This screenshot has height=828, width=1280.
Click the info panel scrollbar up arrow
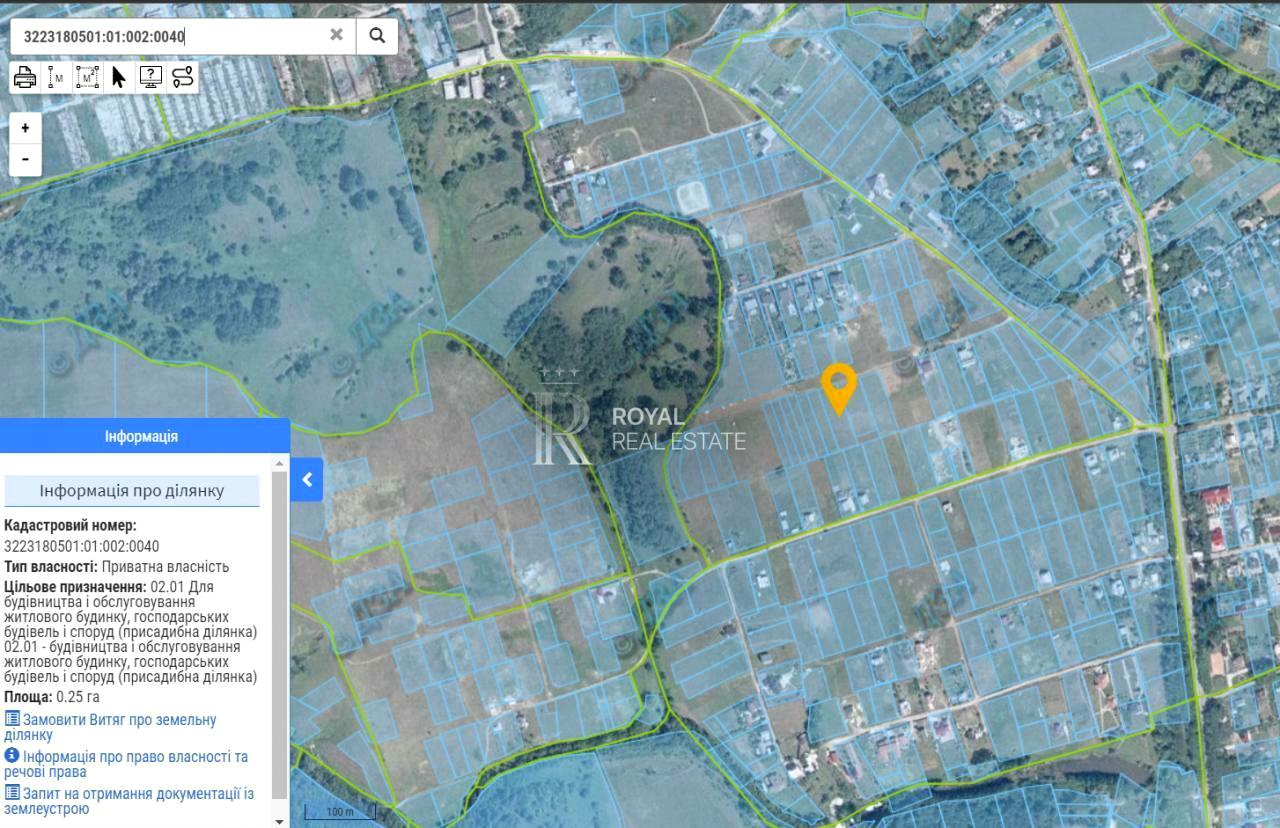pos(280,462)
